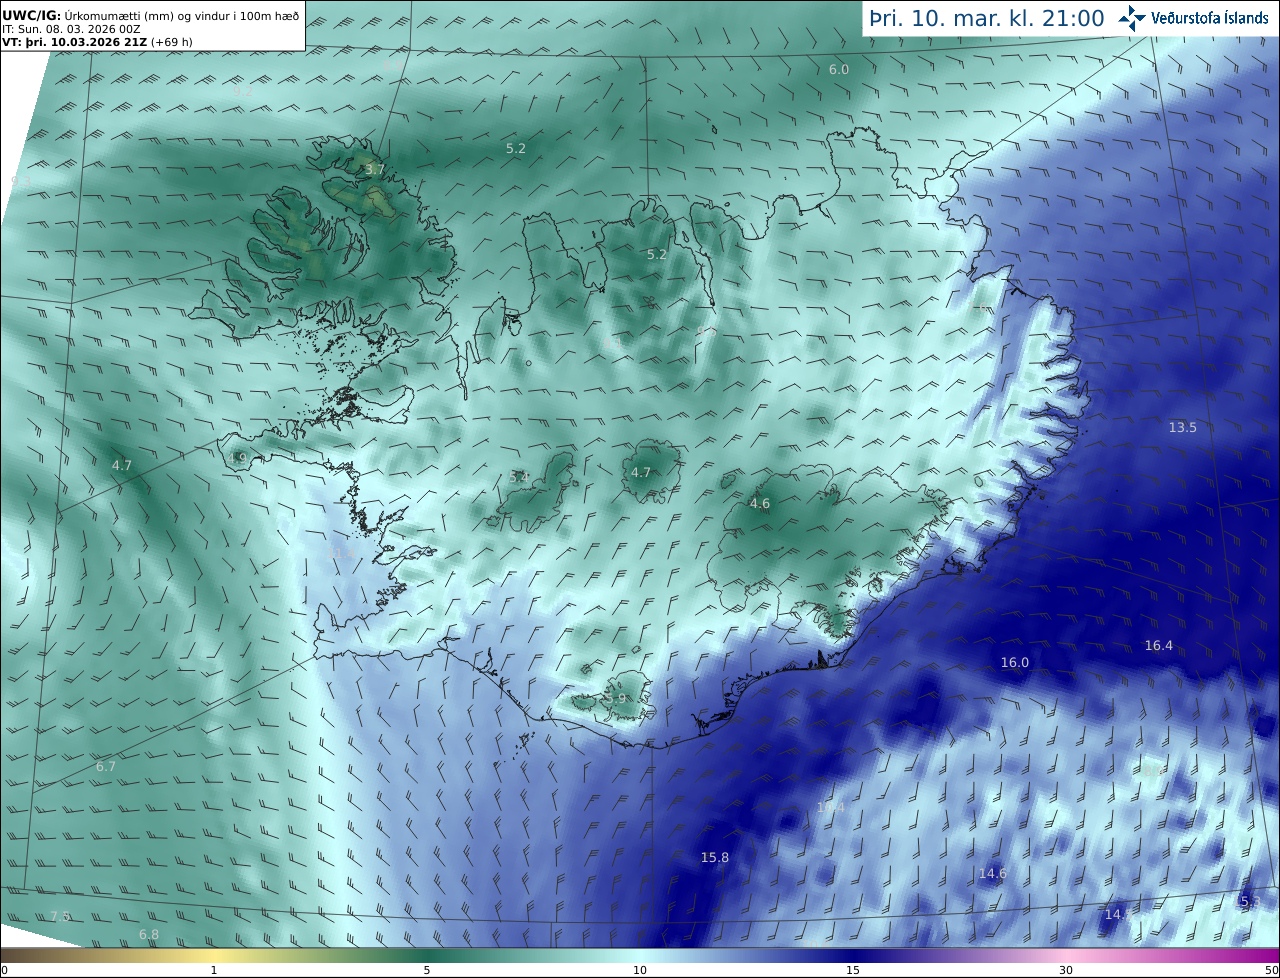The height and width of the screenshot is (978, 1280).
Task: Click the 6.7 value in the southwest sea
Action: 106,766
